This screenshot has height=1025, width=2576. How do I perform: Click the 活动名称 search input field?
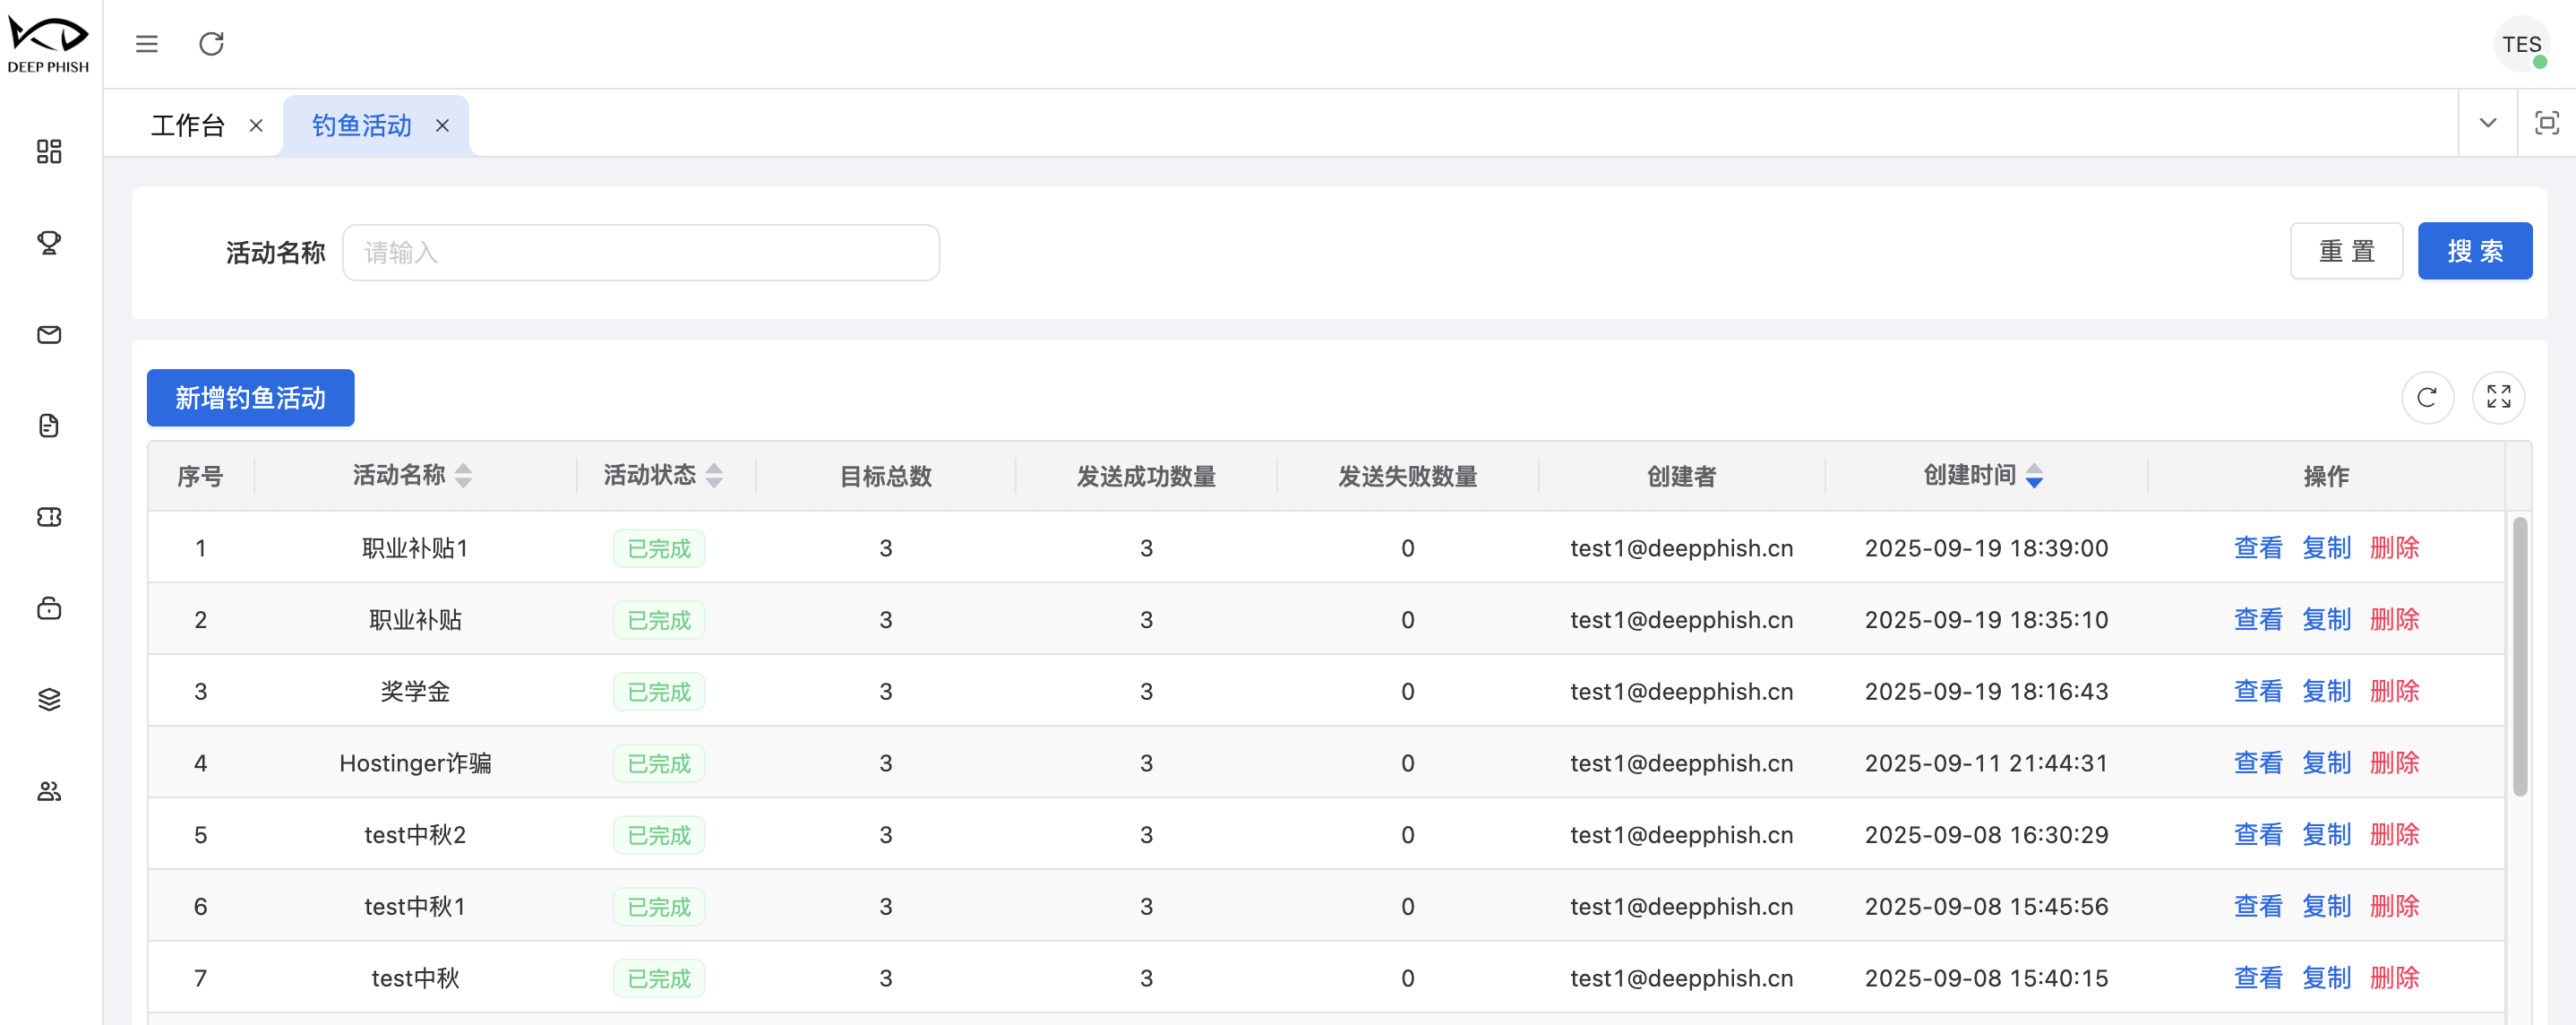(x=641, y=252)
